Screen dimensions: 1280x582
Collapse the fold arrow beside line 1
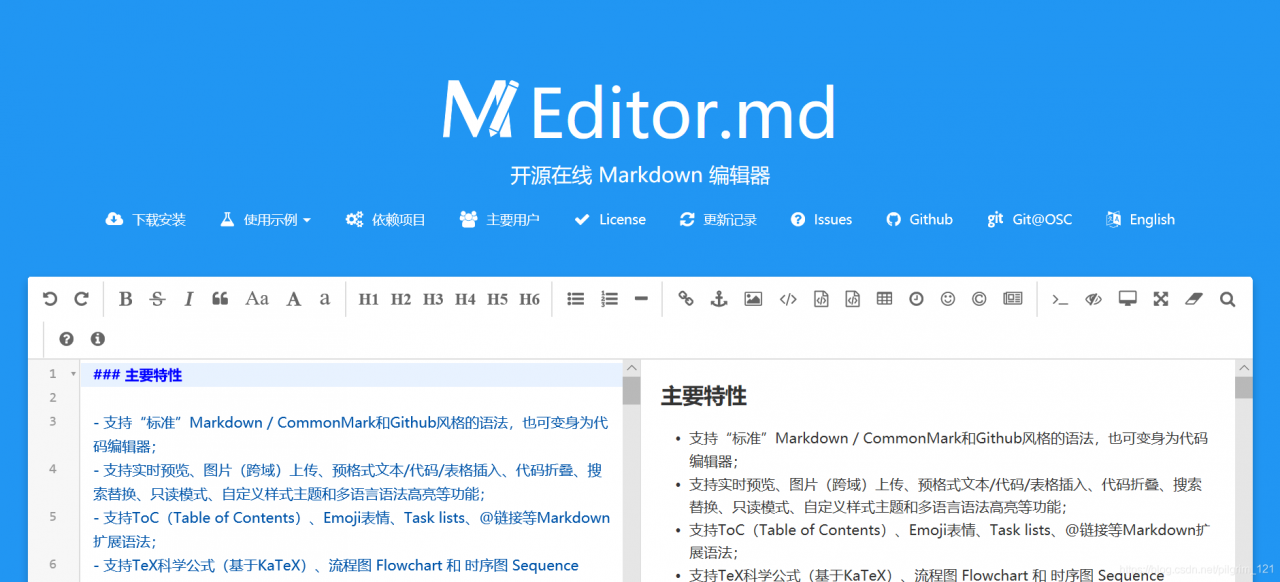(73, 374)
